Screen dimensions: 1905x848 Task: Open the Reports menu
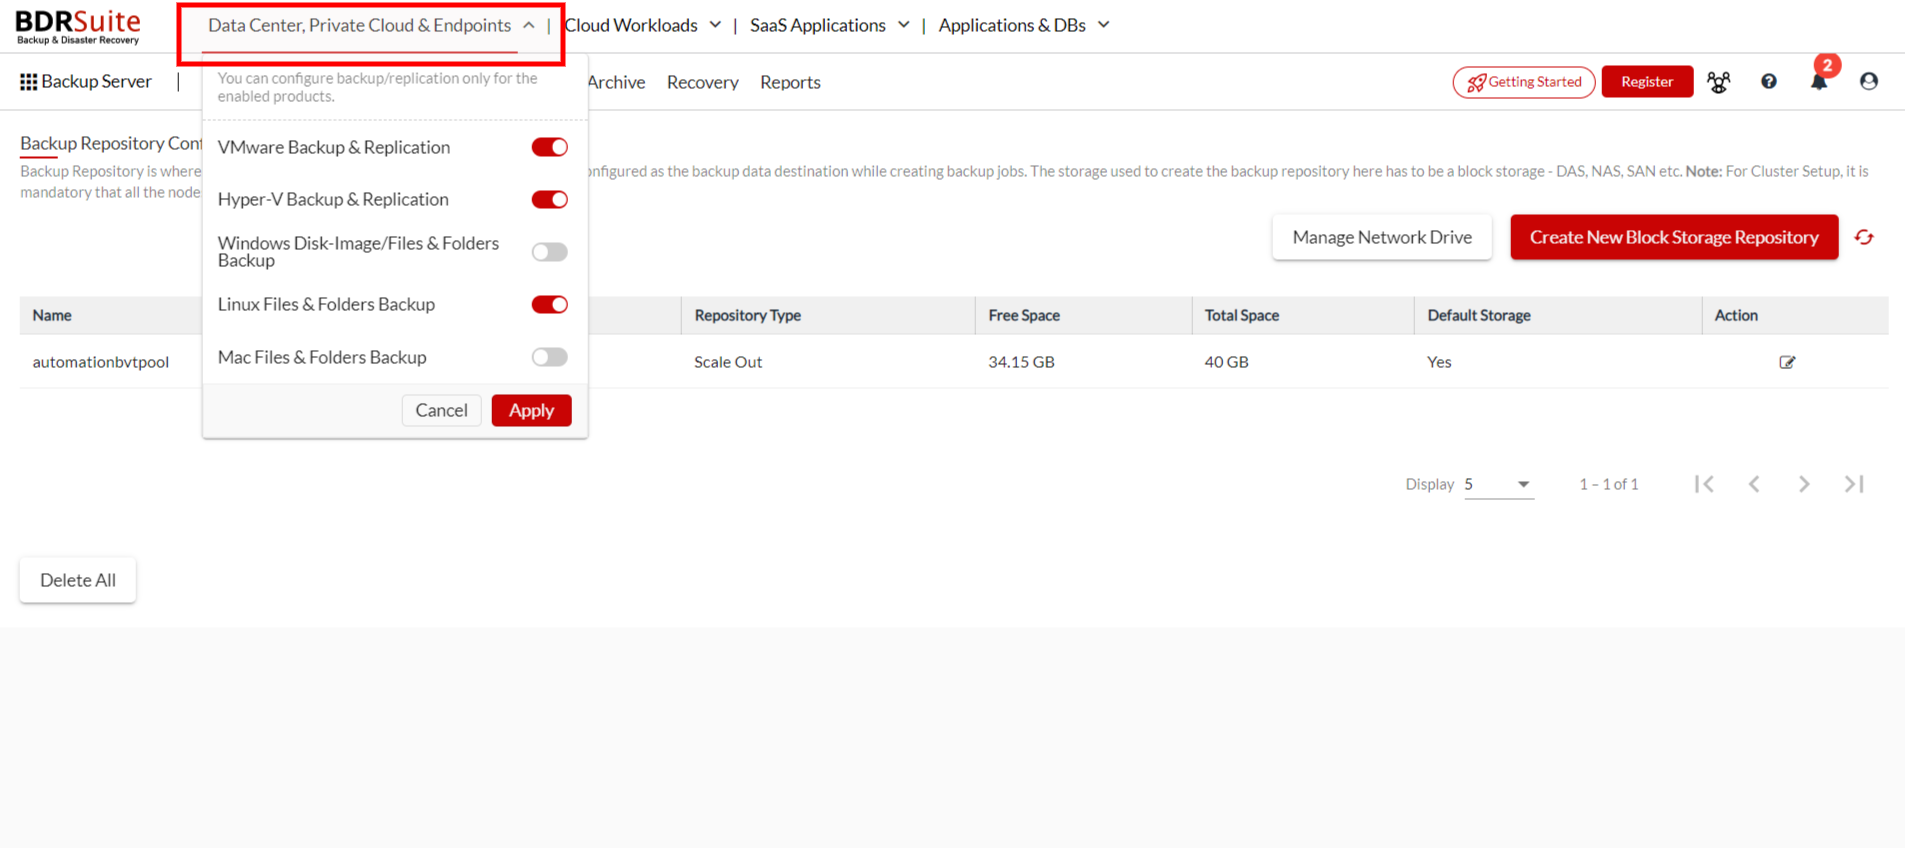coord(790,82)
